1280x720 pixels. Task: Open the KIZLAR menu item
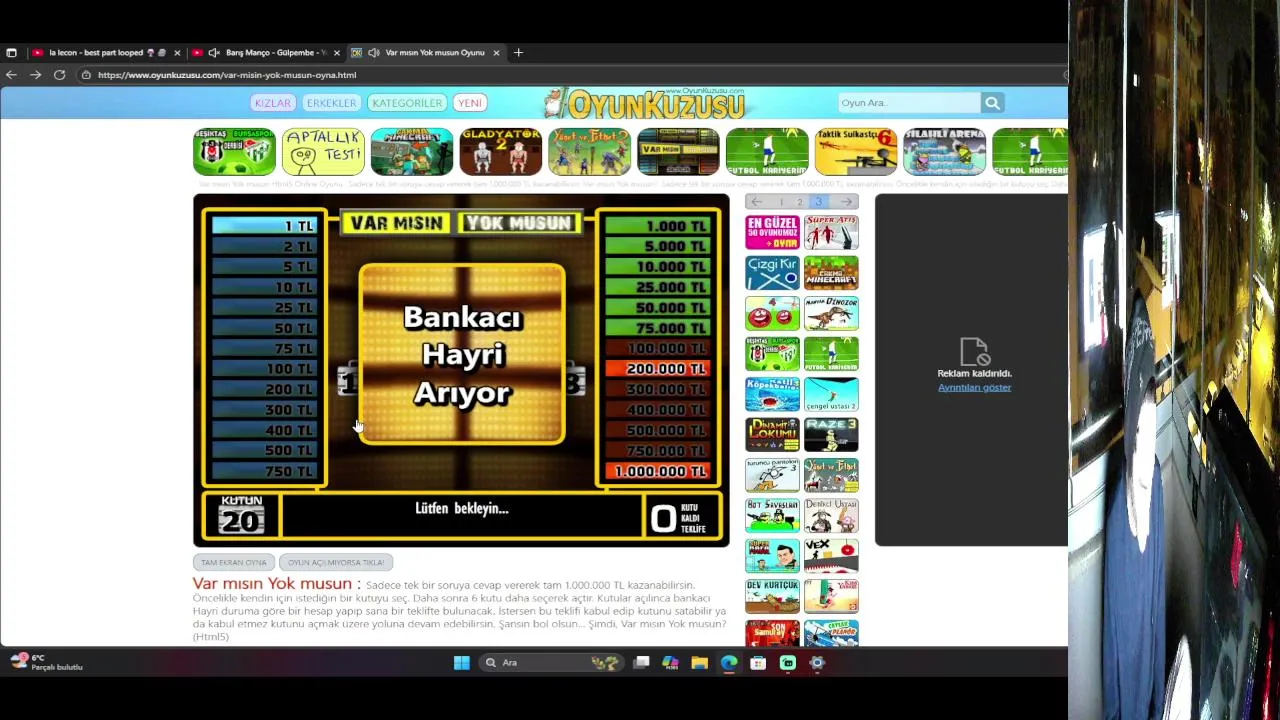(x=272, y=103)
